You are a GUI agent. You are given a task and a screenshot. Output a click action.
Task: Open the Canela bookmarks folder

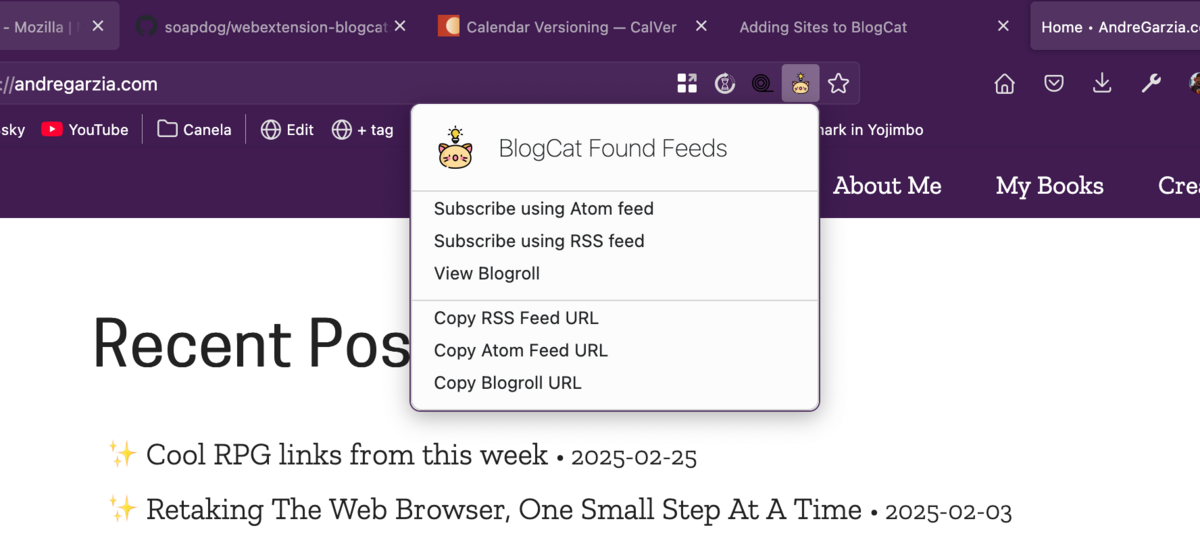pyautogui.click(x=195, y=129)
